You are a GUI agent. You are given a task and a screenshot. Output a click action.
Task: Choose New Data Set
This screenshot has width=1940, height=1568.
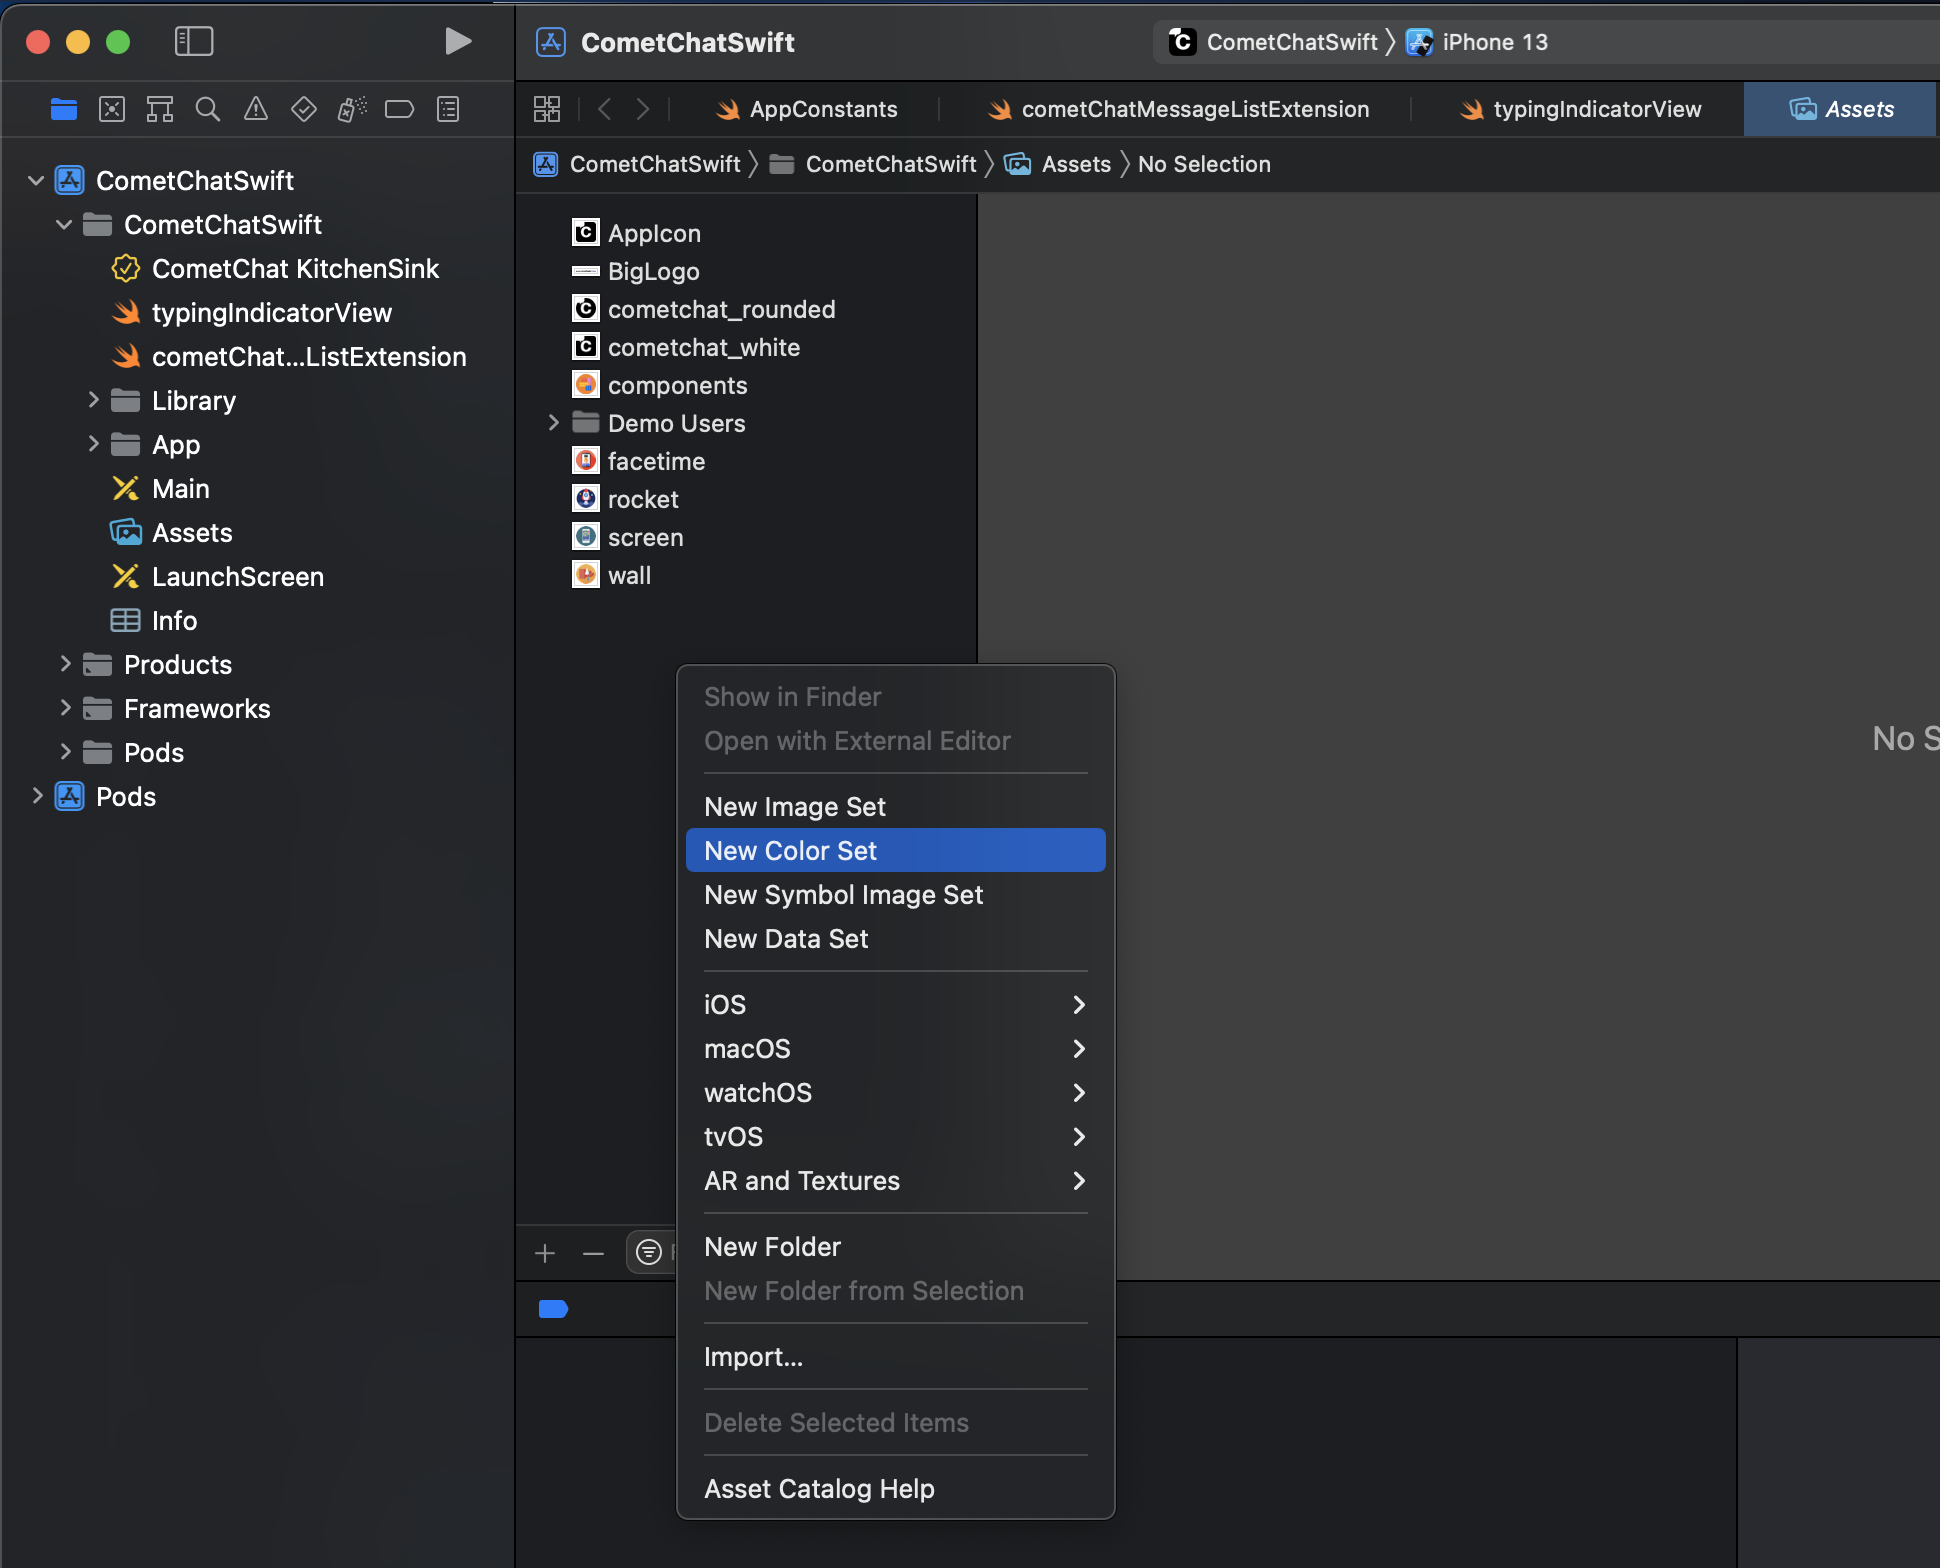point(895,938)
